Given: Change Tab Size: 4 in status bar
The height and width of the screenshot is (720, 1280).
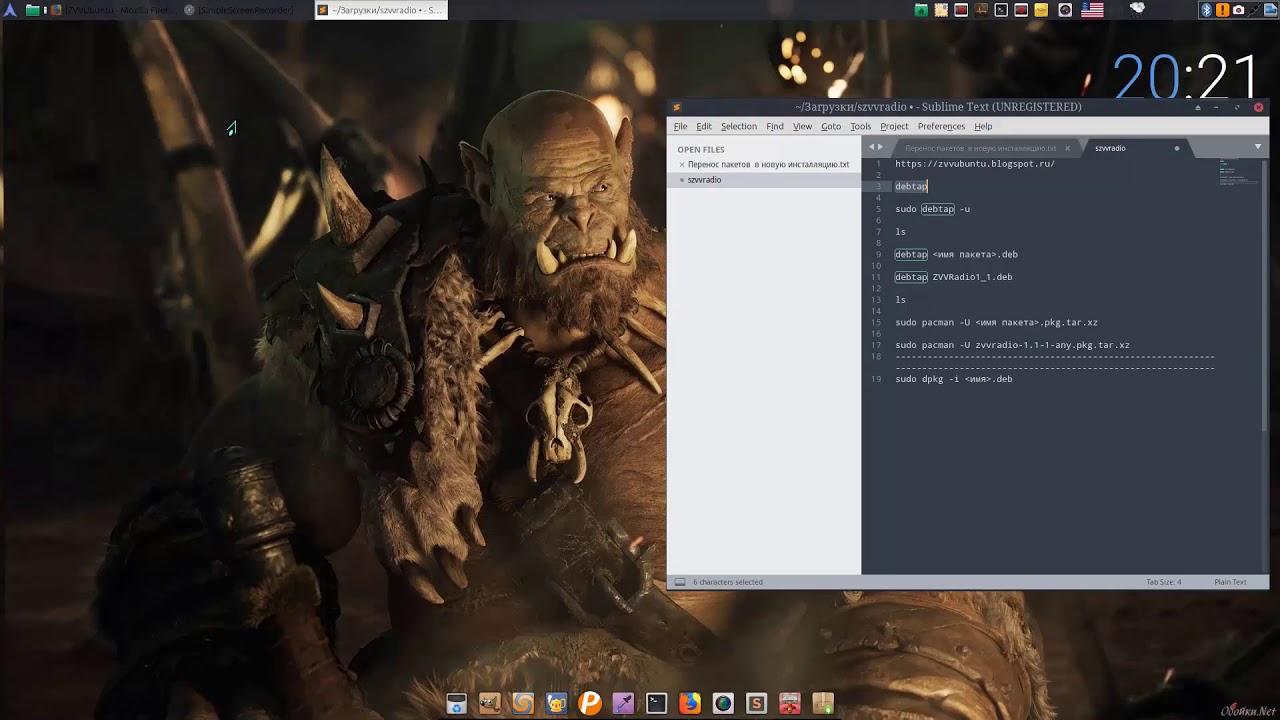Looking at the screenshot, I should 1163,582.
